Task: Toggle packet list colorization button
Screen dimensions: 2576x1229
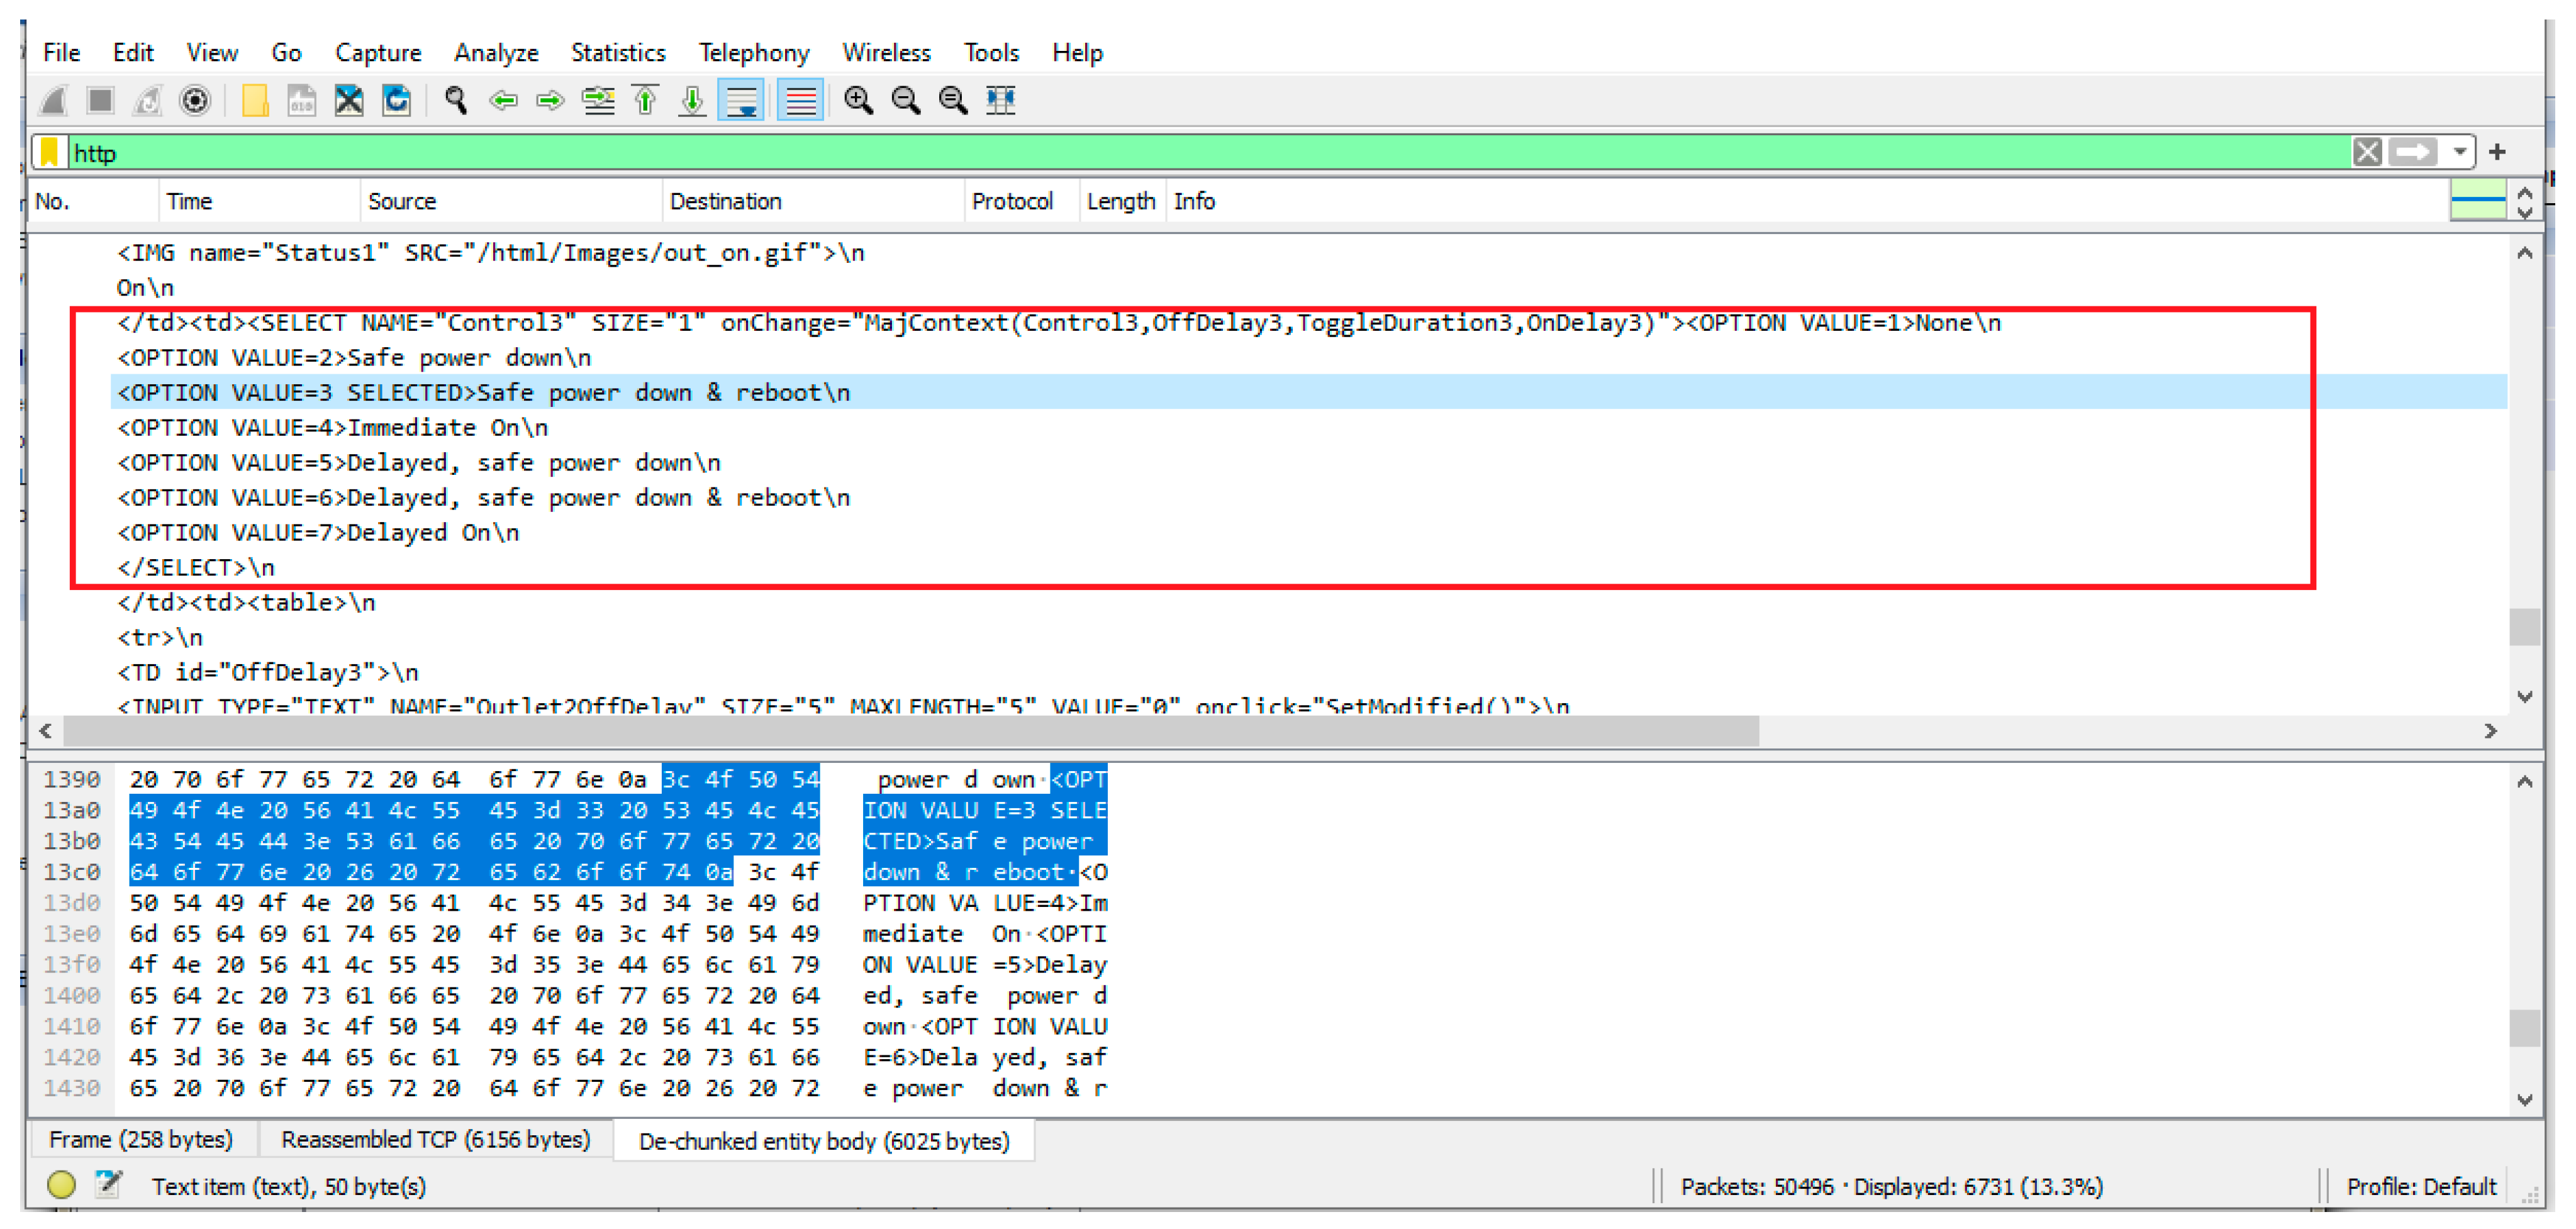Action: coord(800,100)
